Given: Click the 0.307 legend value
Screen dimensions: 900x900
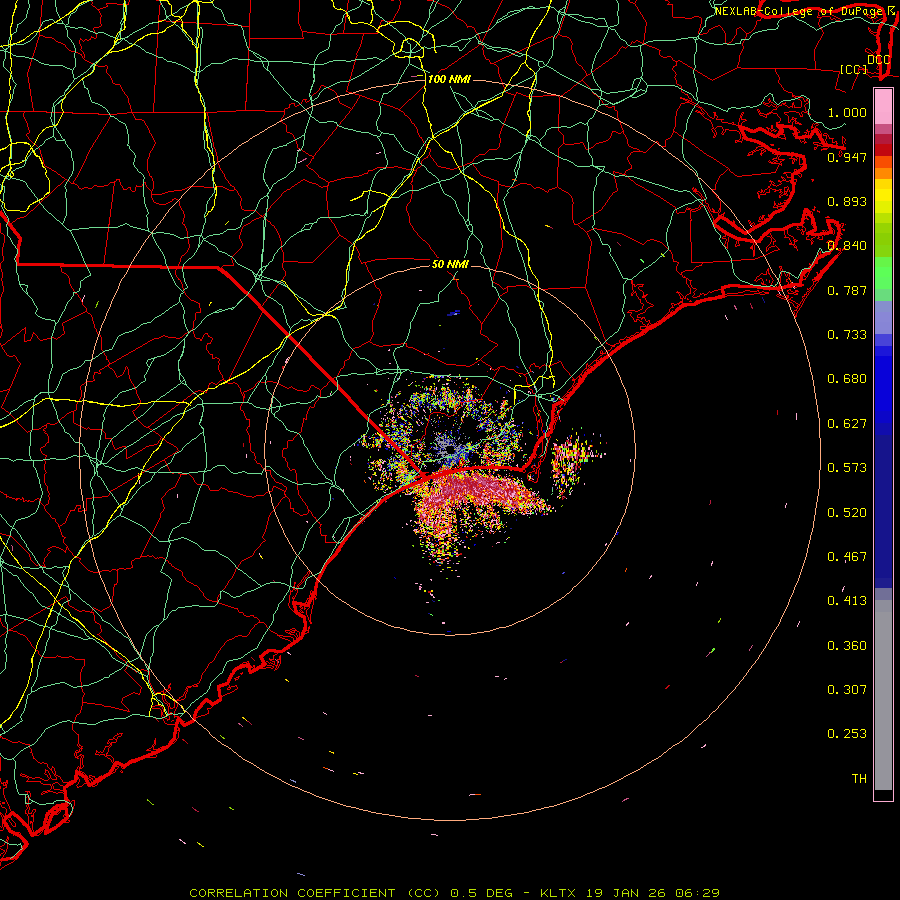Looking at the screenshot, I should [x=847, y=690].
